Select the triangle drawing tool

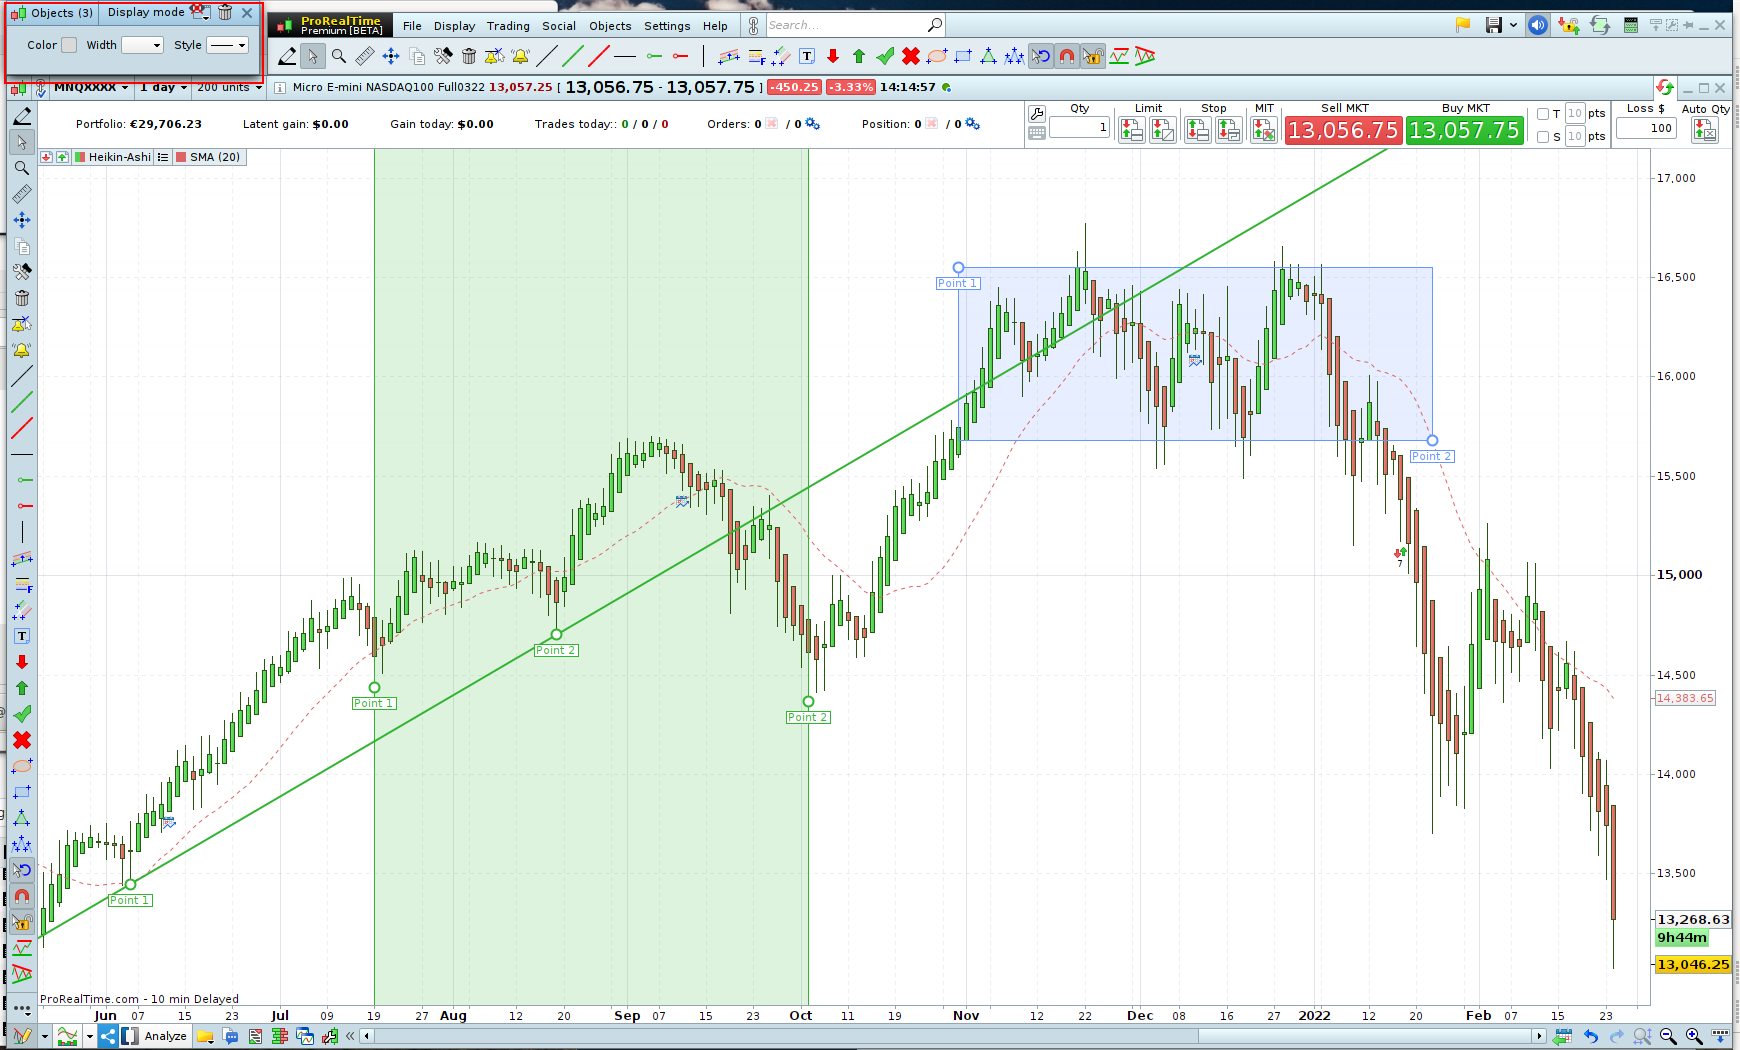(x=988, y=56)
